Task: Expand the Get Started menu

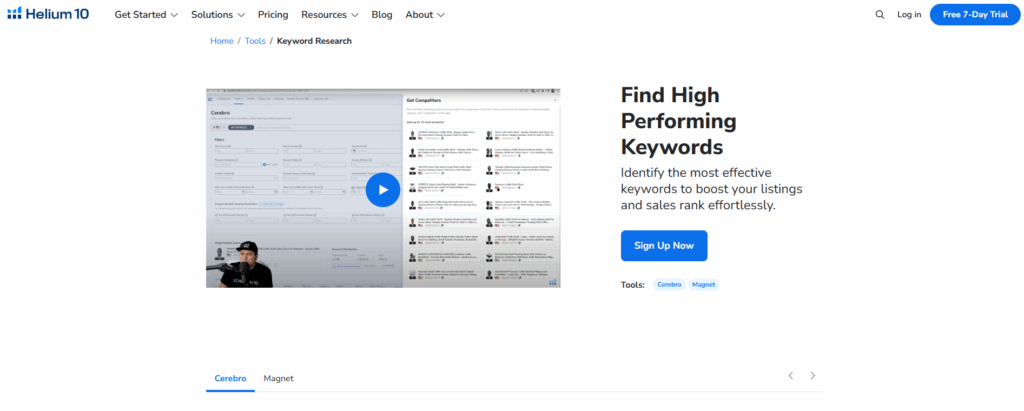Action: point(146,14)
